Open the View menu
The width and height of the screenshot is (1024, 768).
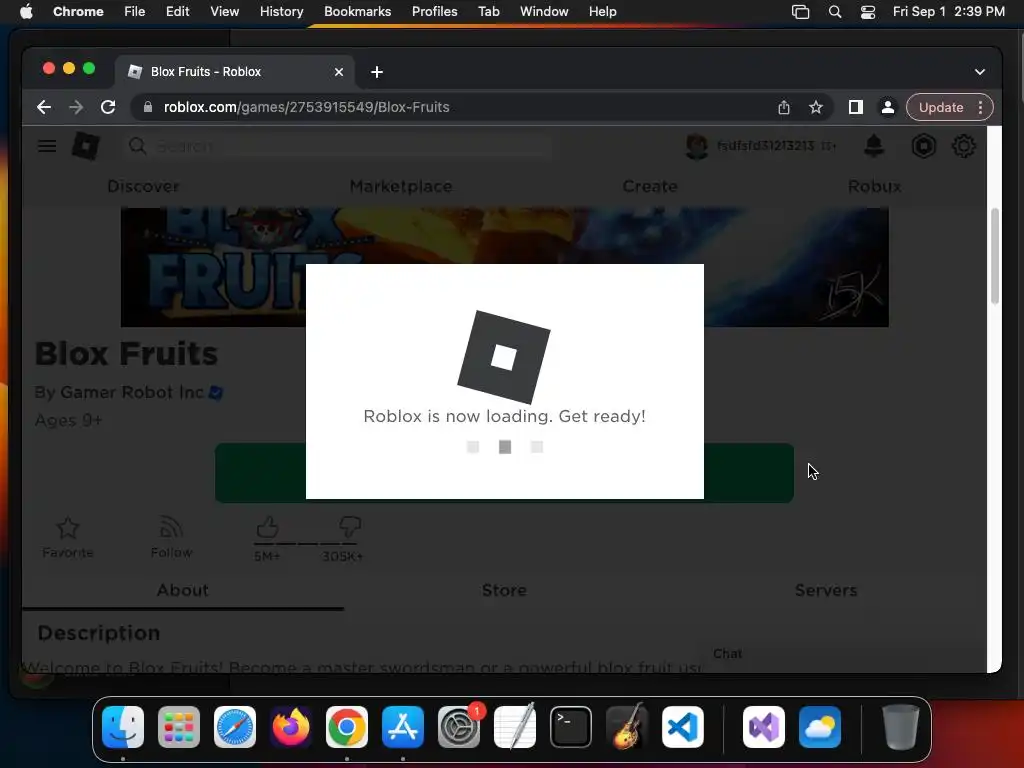click(224, 12)
